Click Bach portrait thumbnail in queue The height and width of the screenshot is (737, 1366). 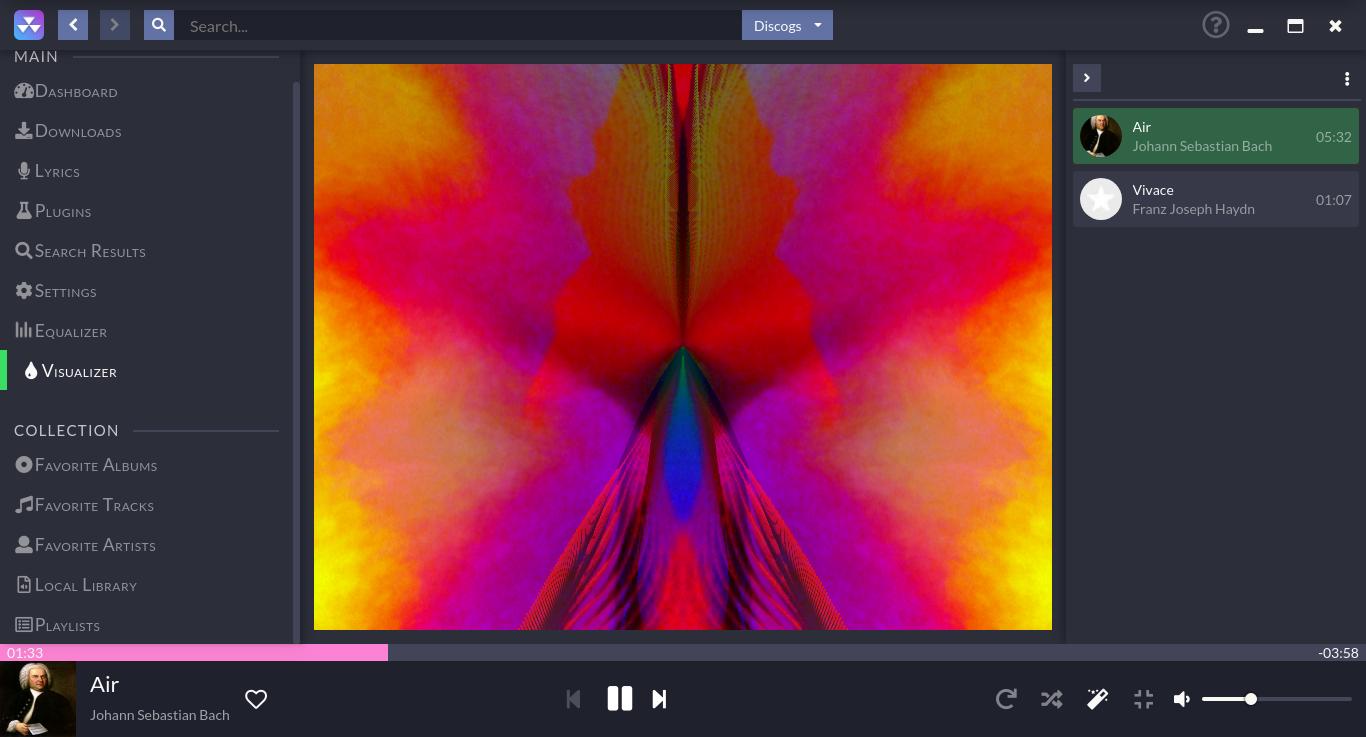click(x=1101, y=136)
